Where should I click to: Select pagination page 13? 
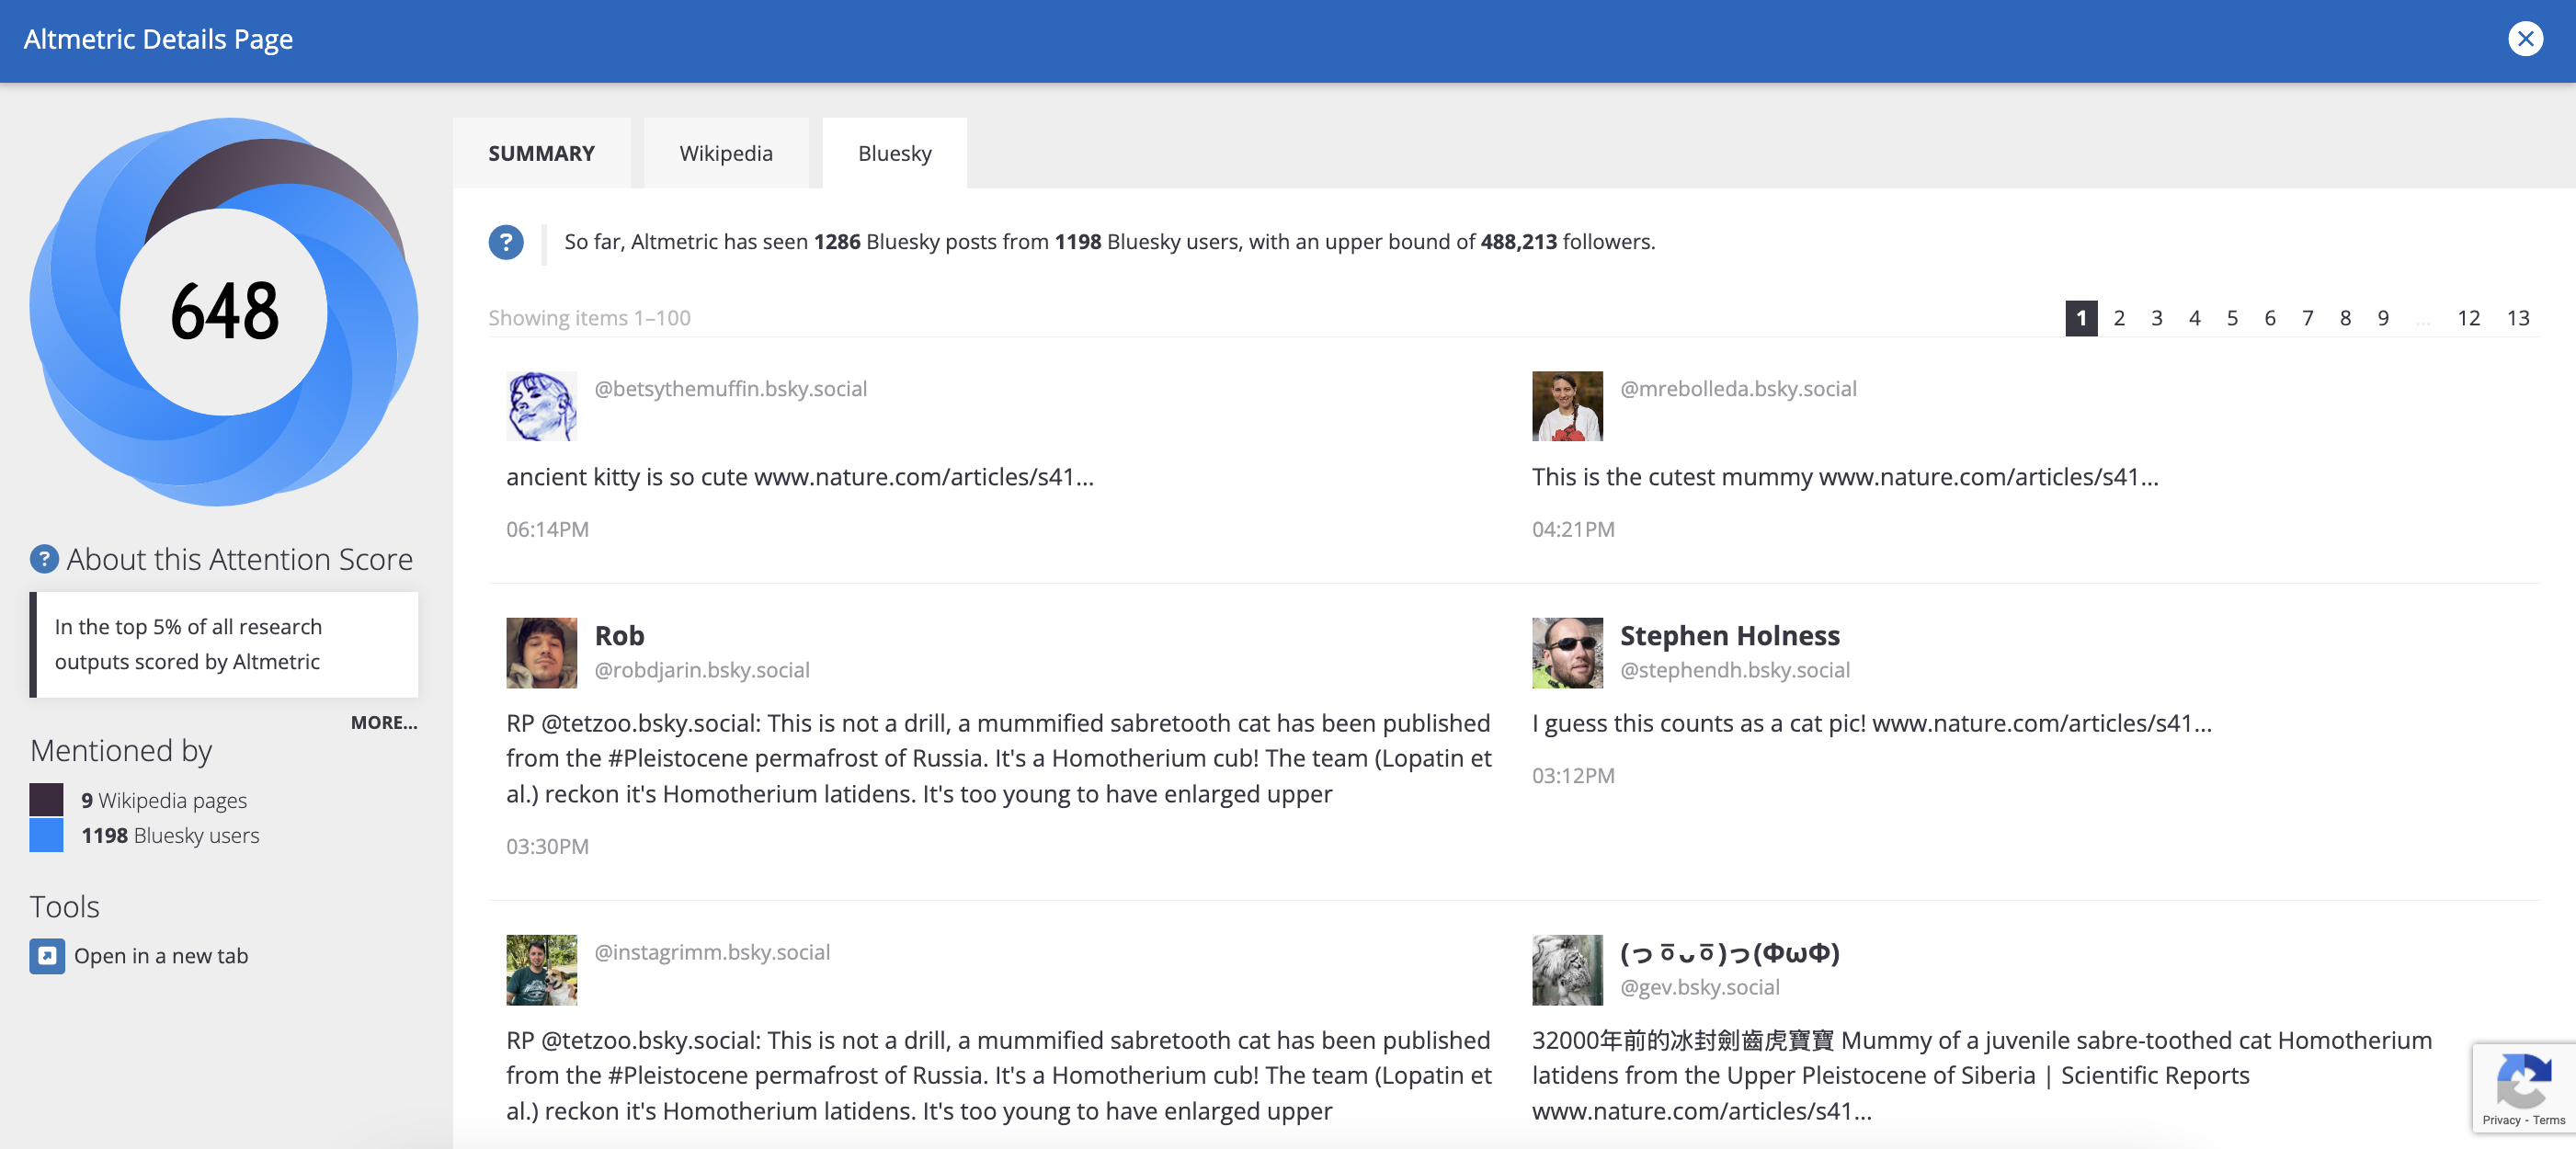(x=2519, y=318)
